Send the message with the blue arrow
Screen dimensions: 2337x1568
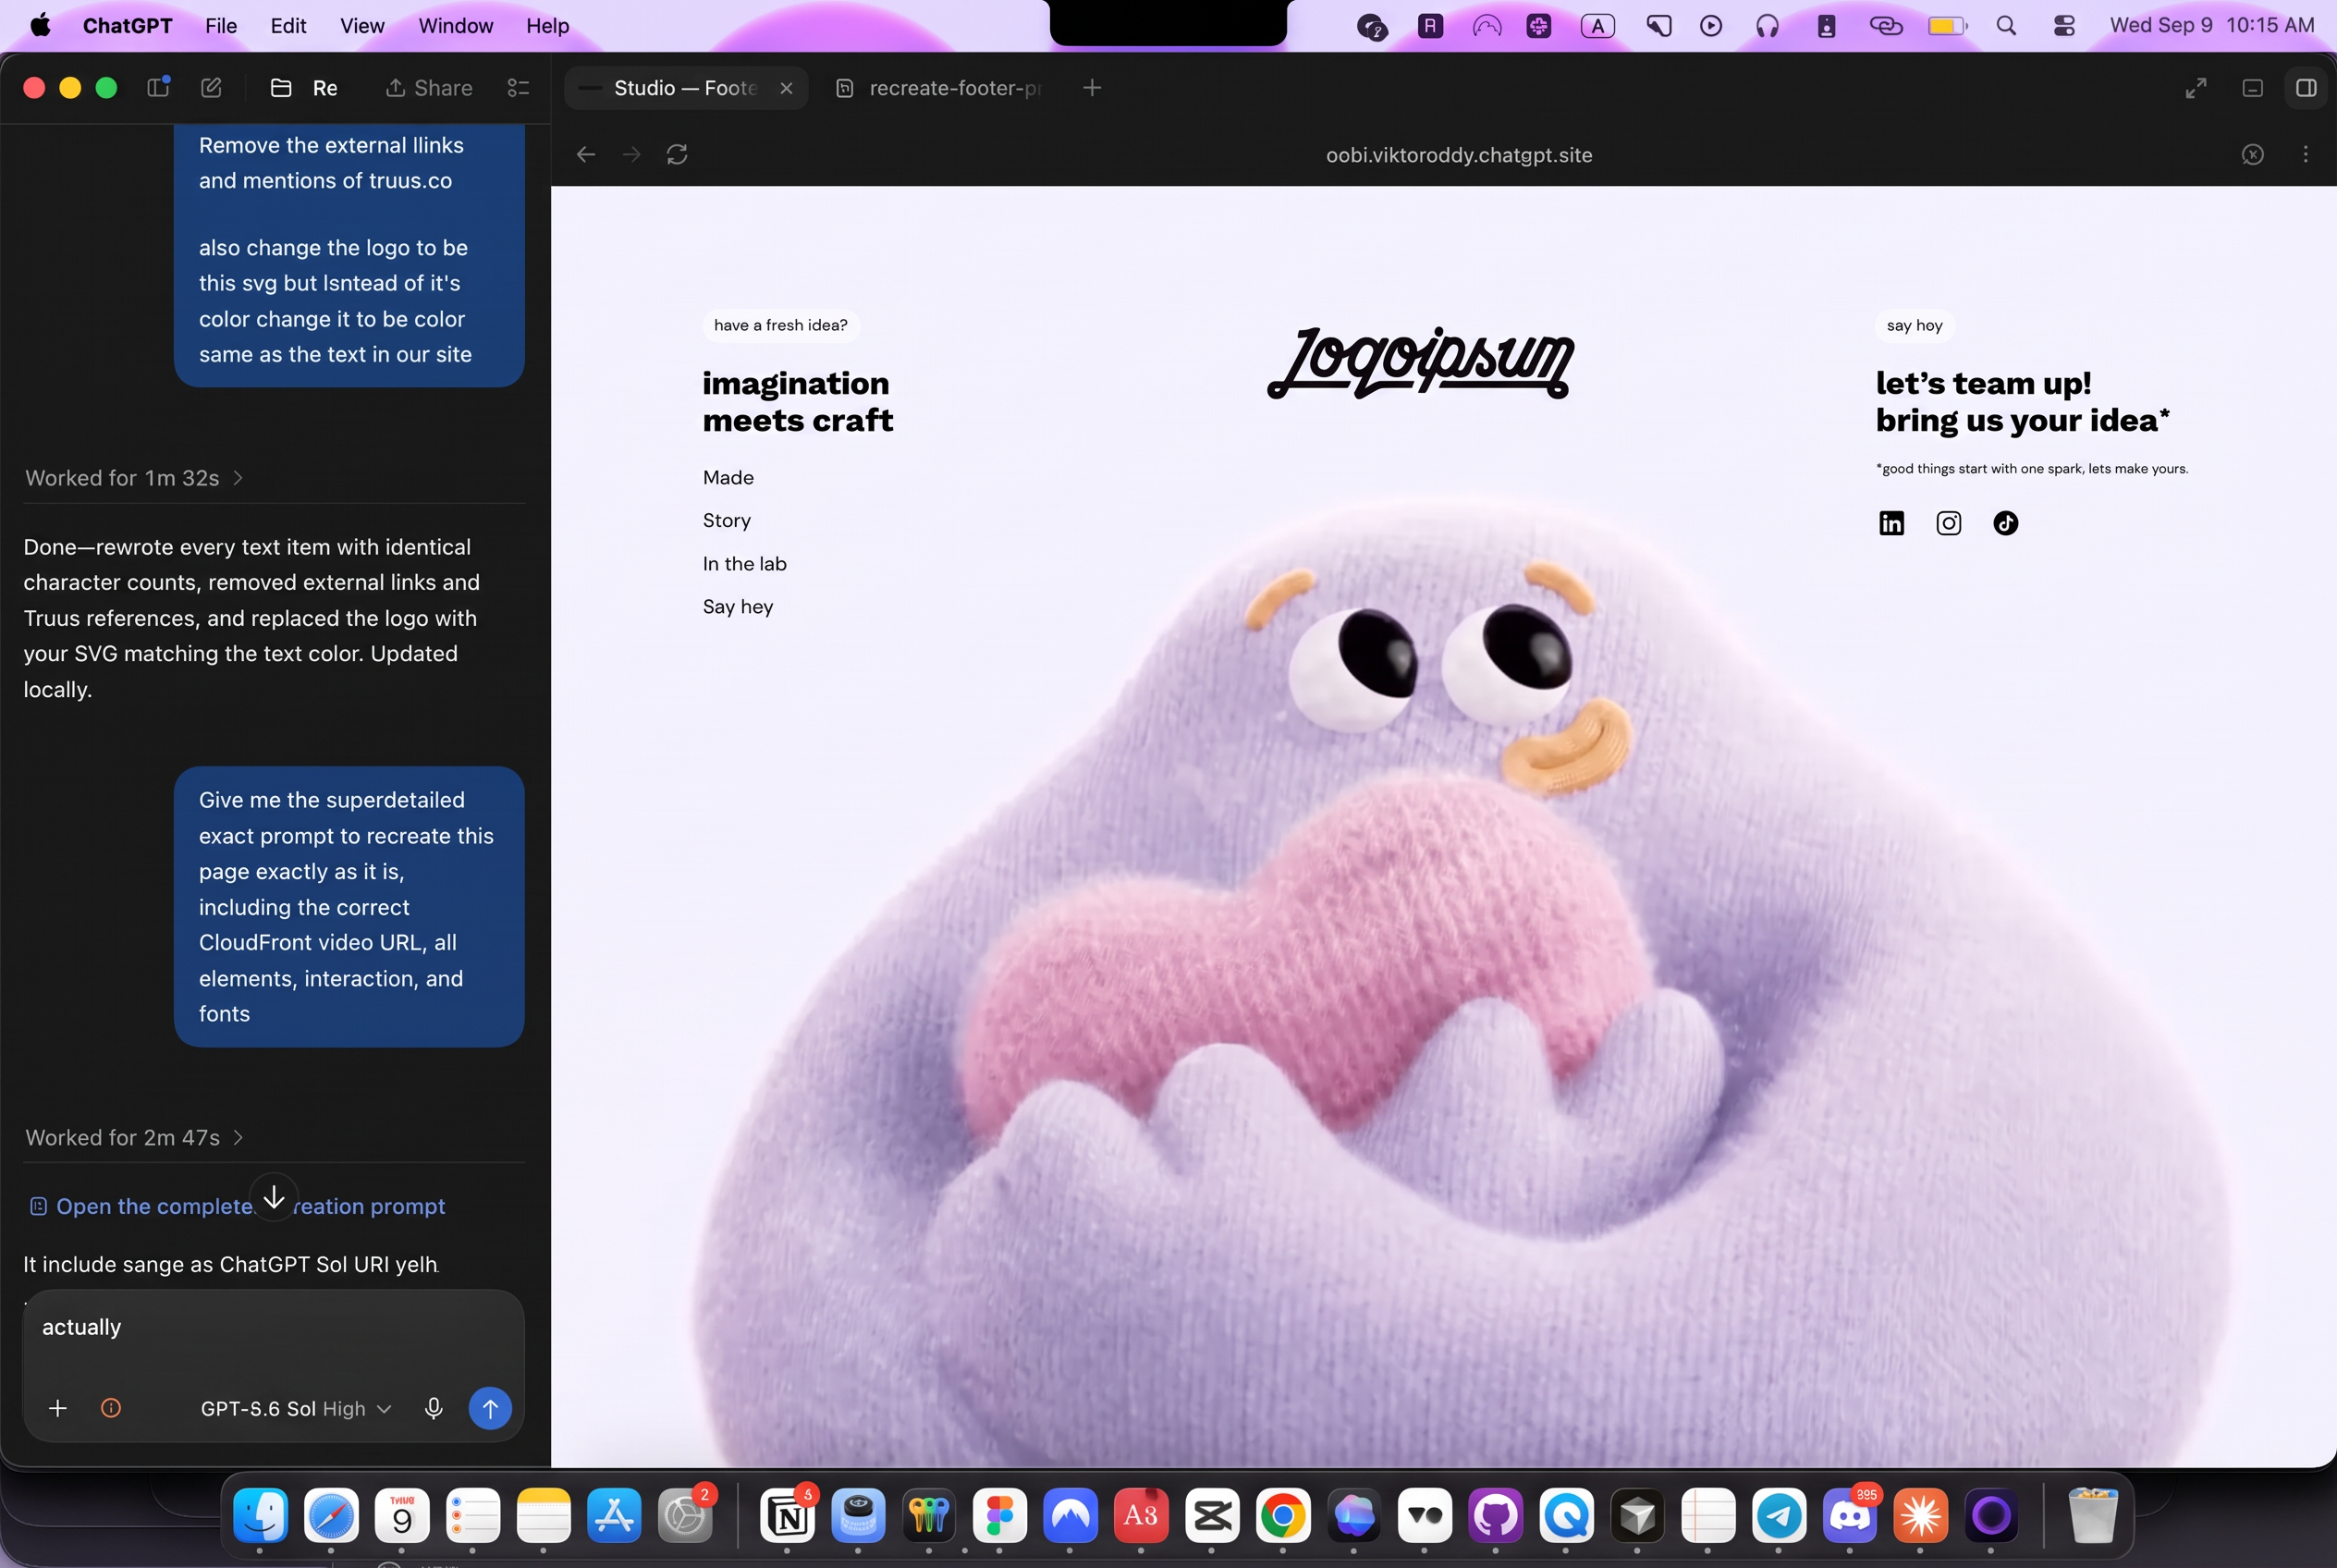490,1408
